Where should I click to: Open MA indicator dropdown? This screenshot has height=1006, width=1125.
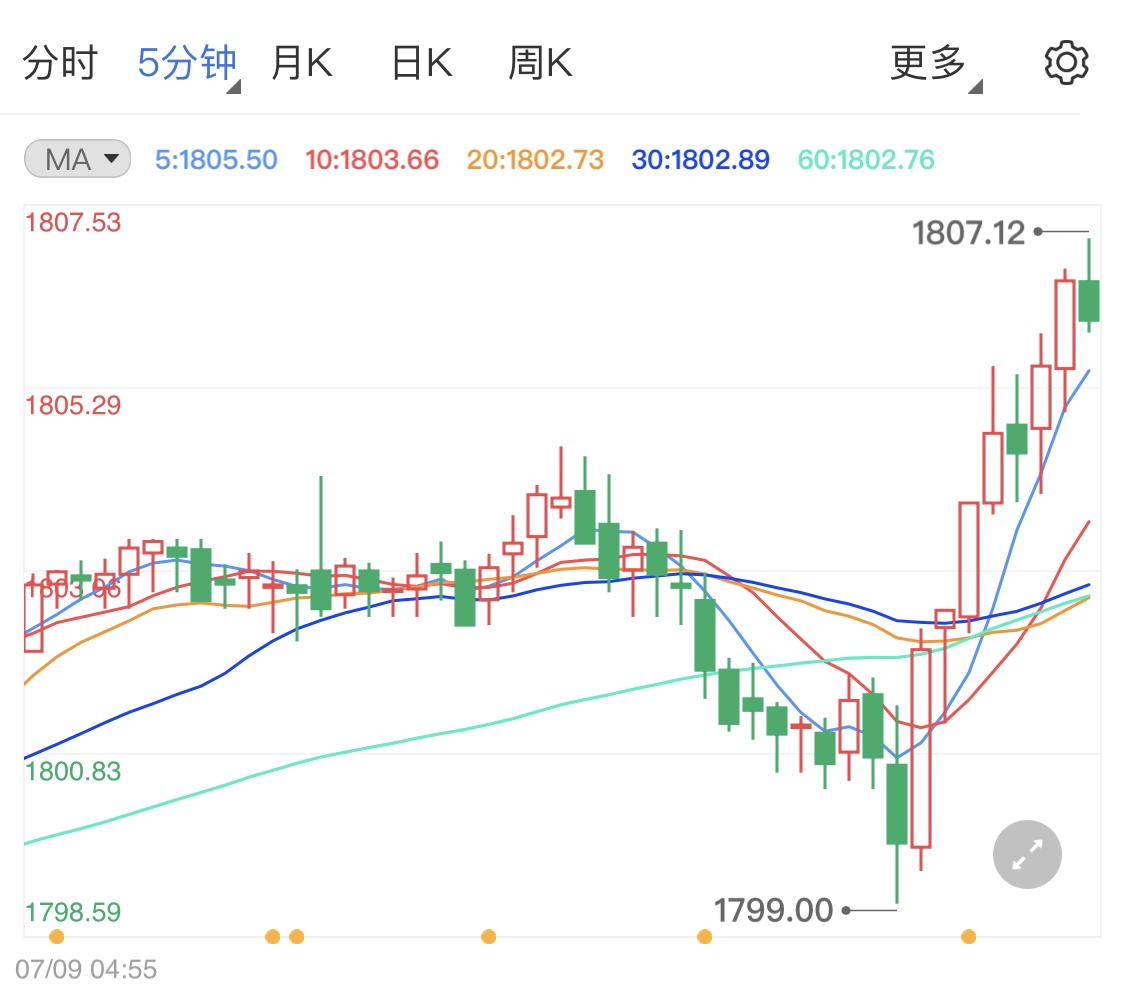[77, 159]
